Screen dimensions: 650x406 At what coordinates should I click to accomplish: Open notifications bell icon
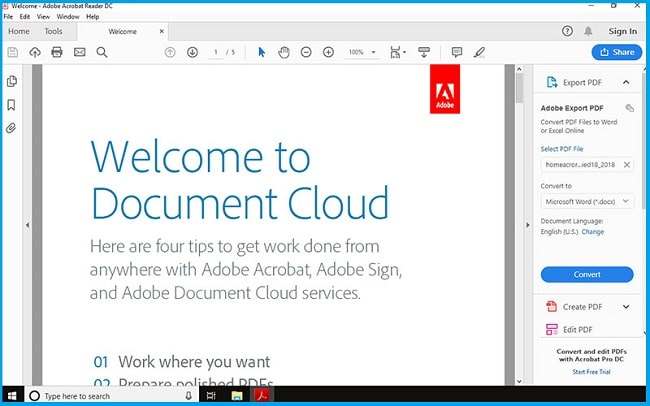tap(588, 31)
